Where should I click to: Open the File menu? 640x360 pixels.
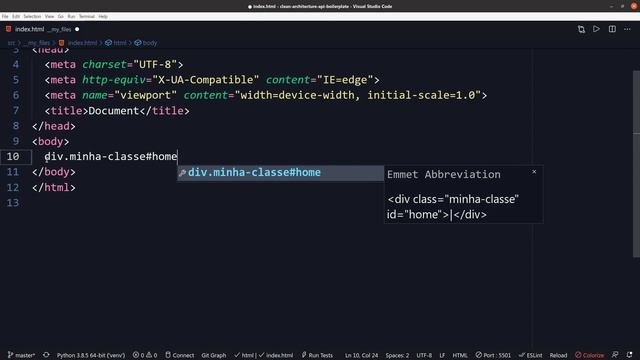pyautogui.click(x=5, y=16)
